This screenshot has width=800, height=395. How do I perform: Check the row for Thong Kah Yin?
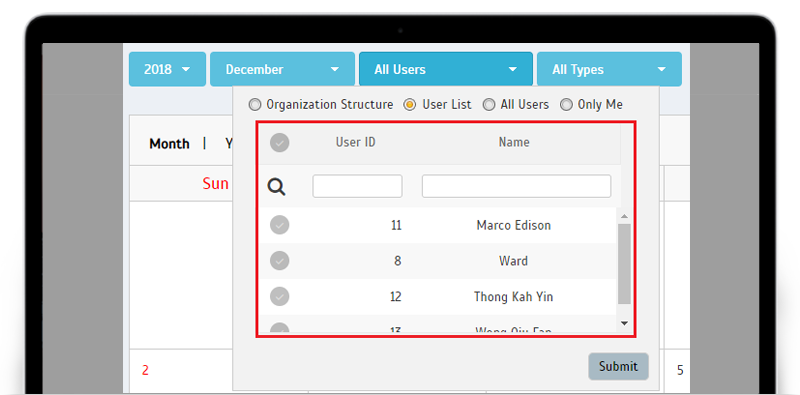(280, 296)
